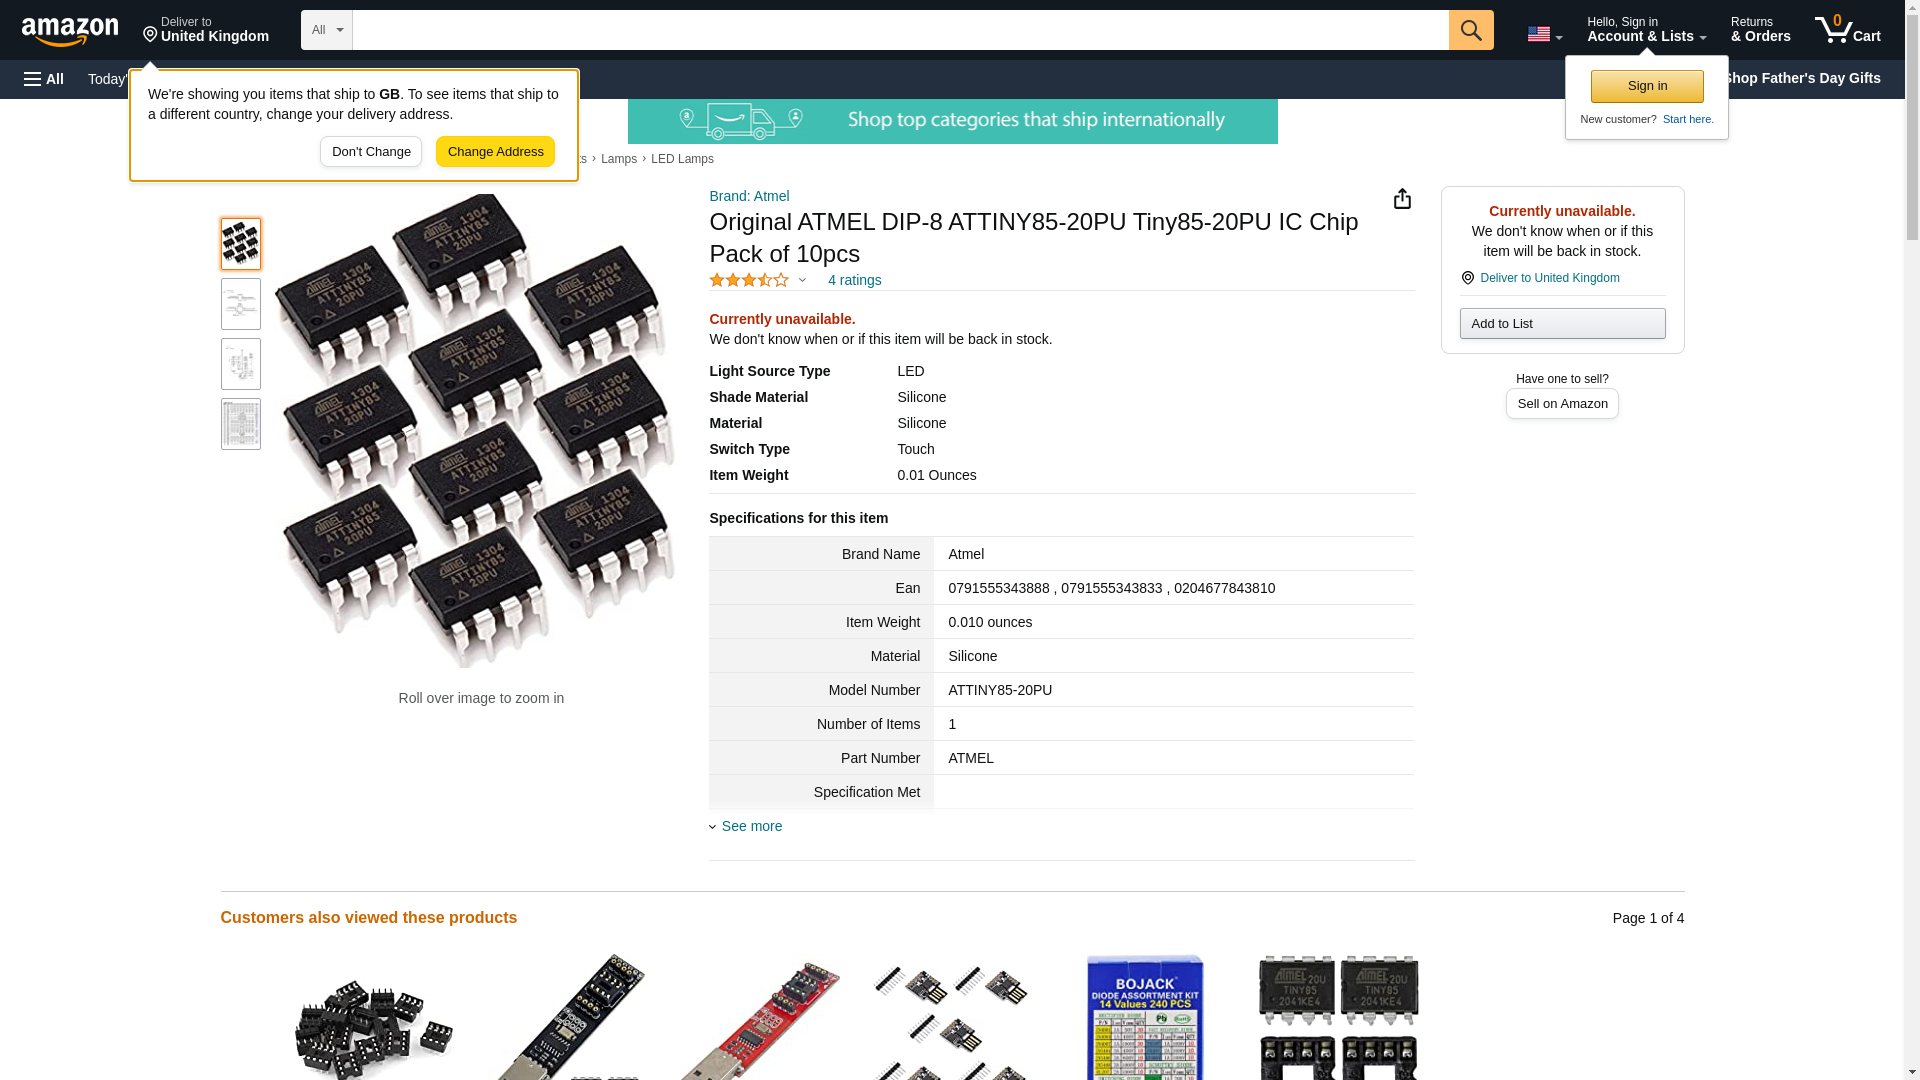The height and width of the screenshot is (1080, 1920).
Task: Expand Account & Lists menu
Action: tap(1646, 30)
